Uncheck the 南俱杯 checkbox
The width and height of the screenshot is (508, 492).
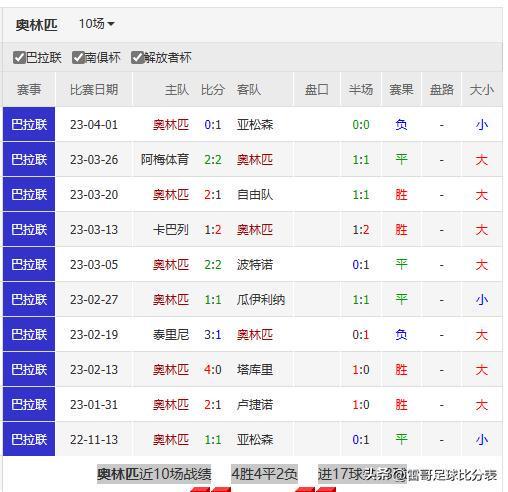coord(78,58)
